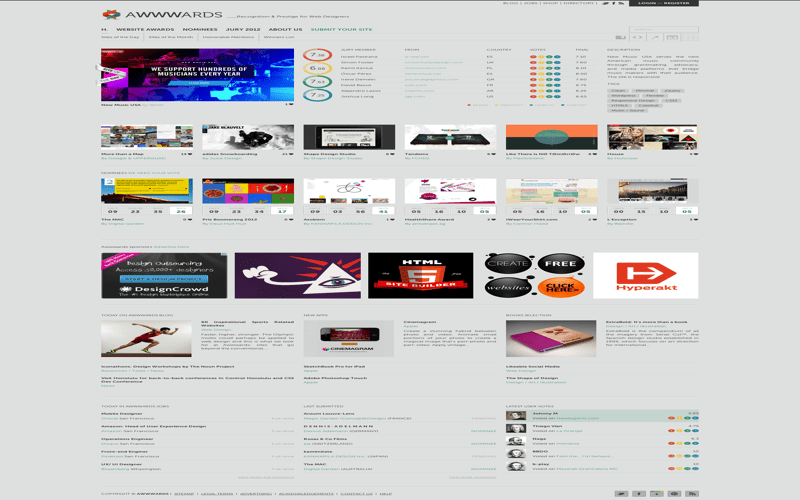Open the Jury 2012 menu item
The image size is (800, 500).
pos(243,30)
